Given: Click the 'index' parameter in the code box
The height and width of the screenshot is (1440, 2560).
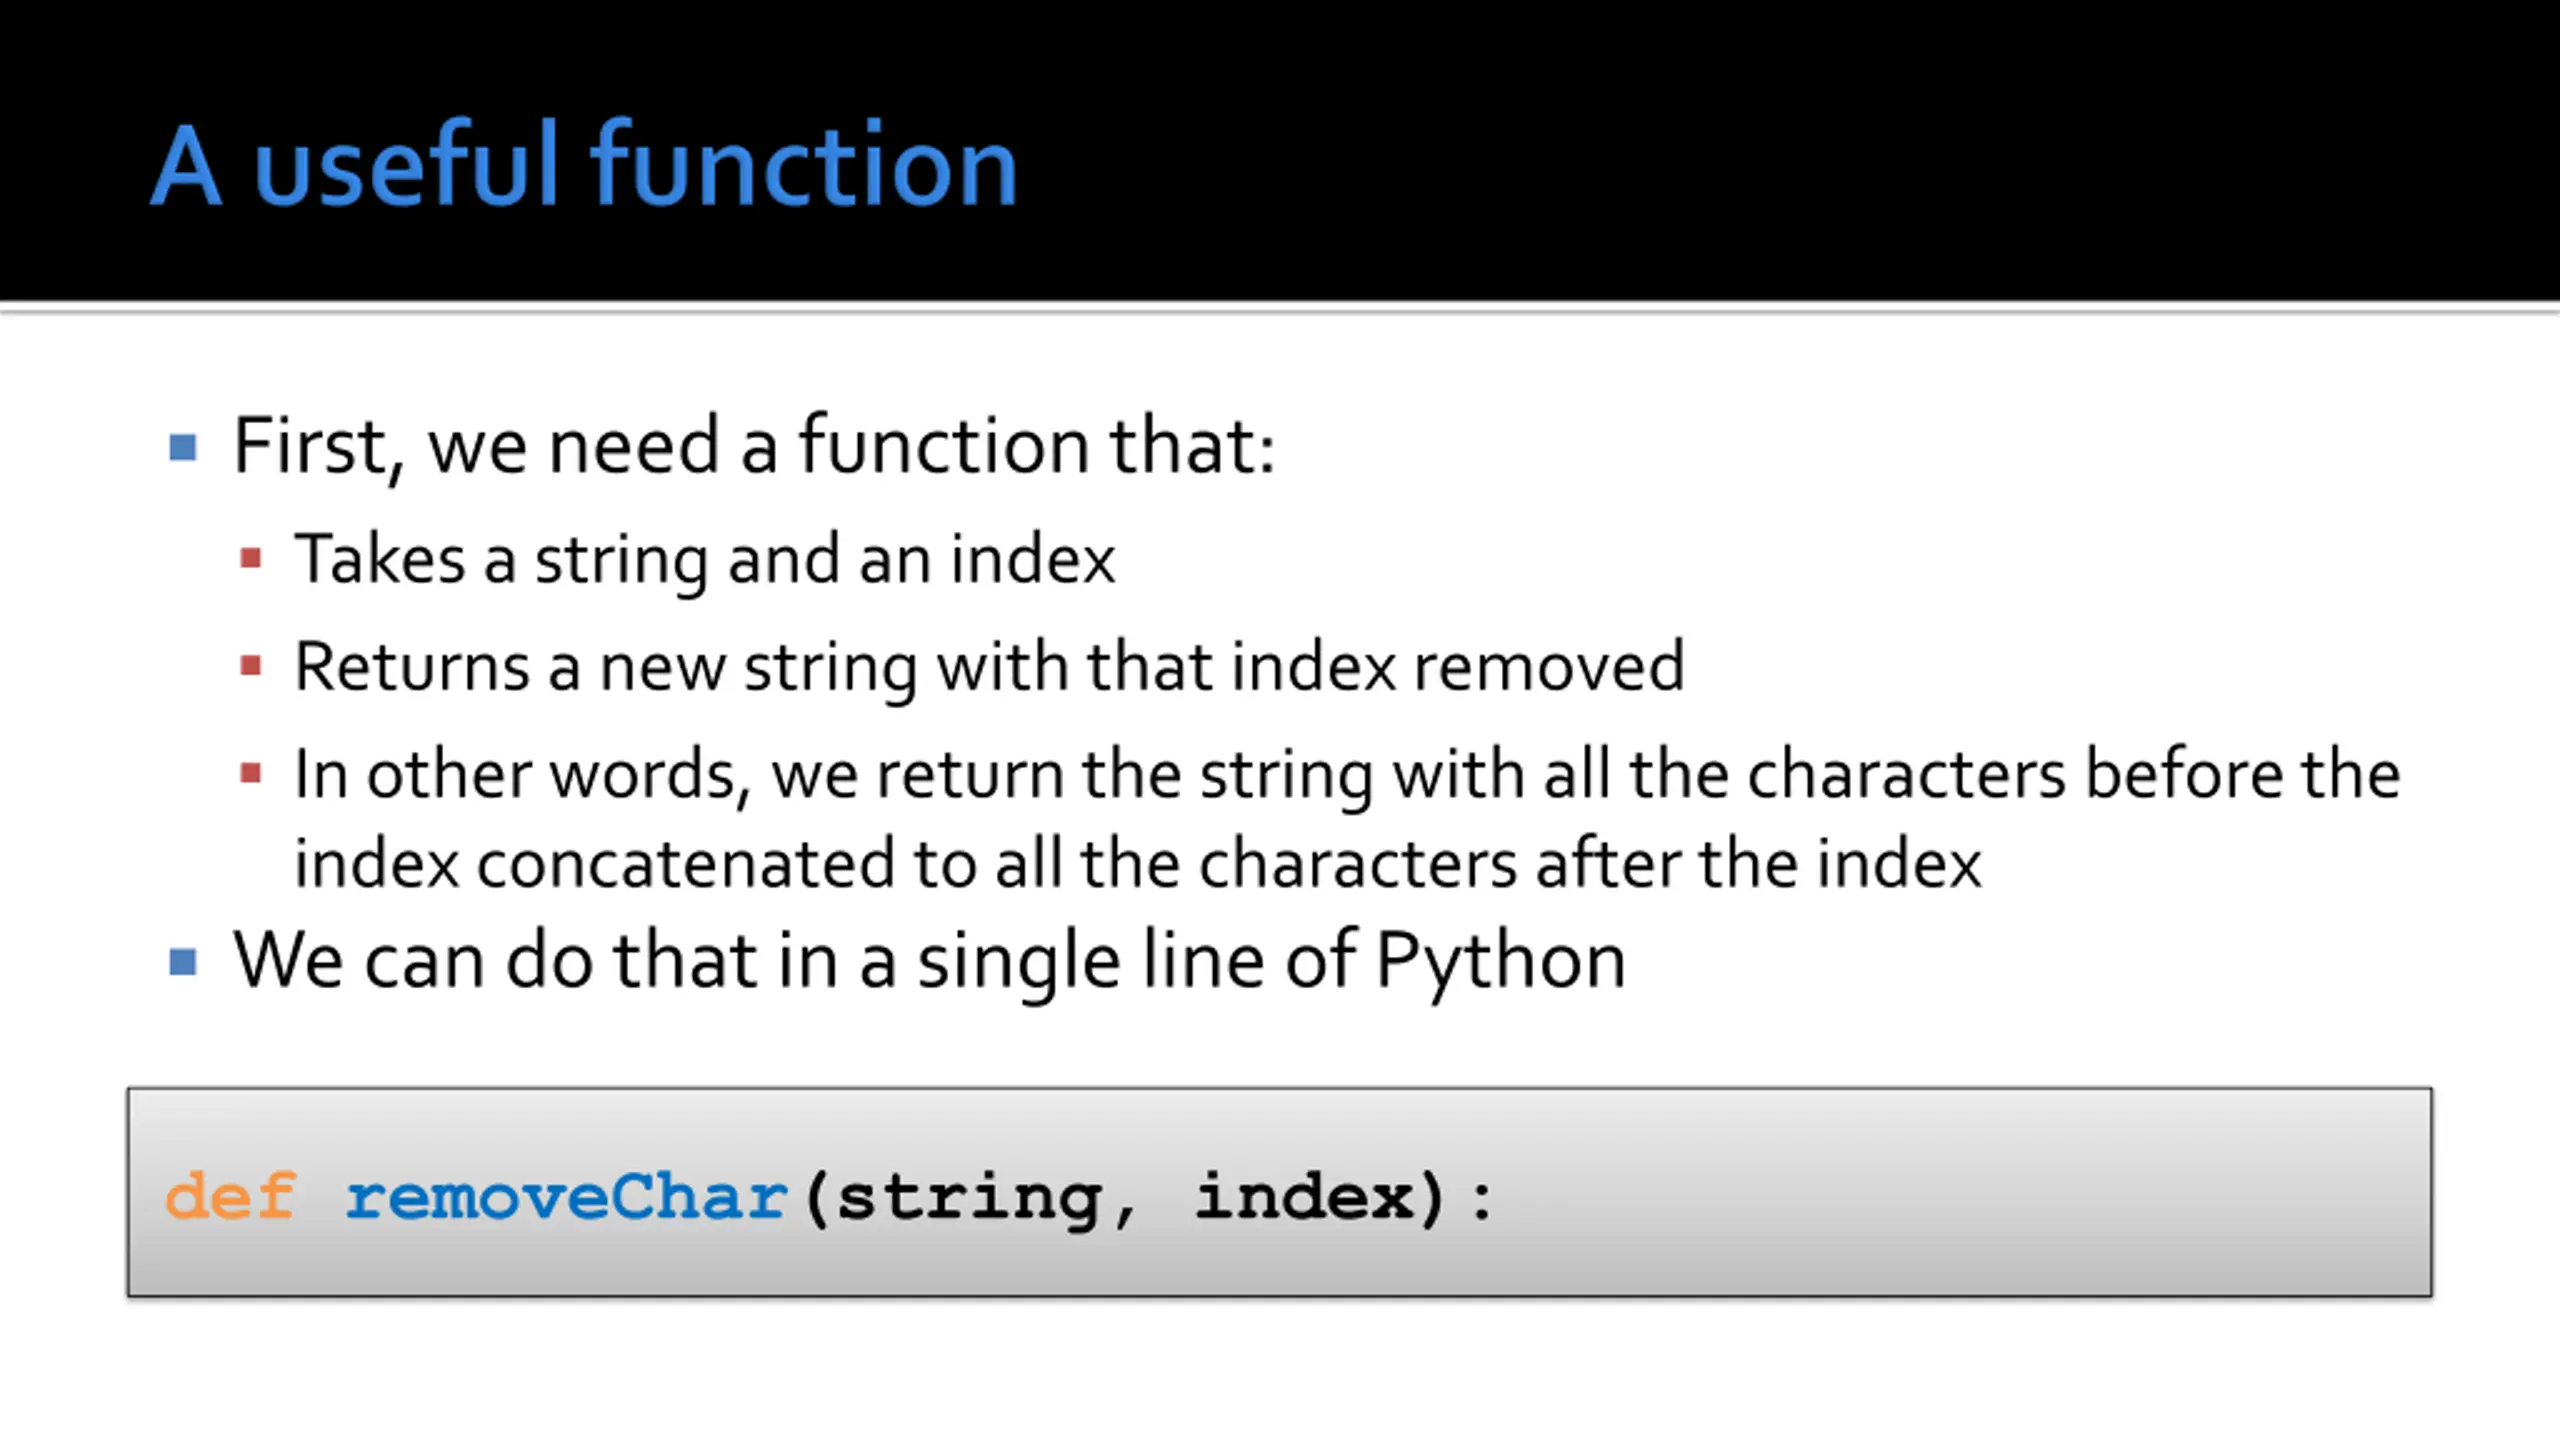Looking at the screenshot, I should point(1305,1196).
